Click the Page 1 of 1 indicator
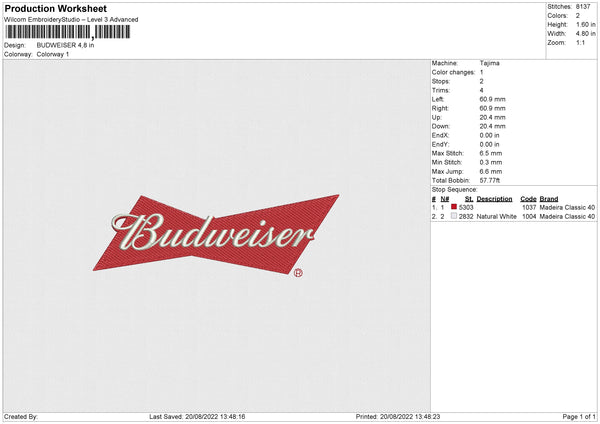 point(579,417)
